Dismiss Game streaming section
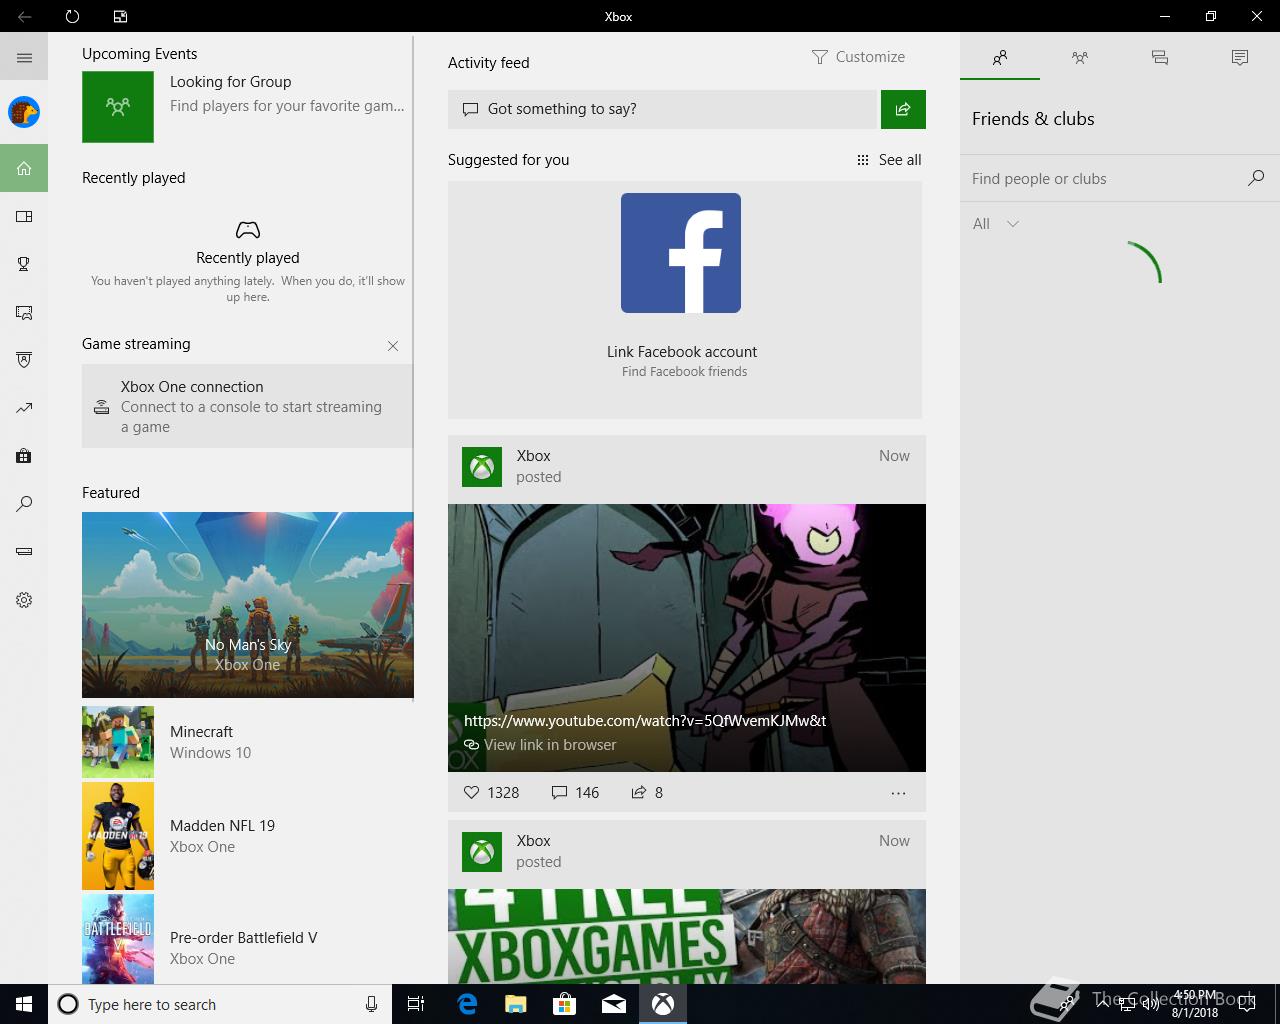 point(393,346)
